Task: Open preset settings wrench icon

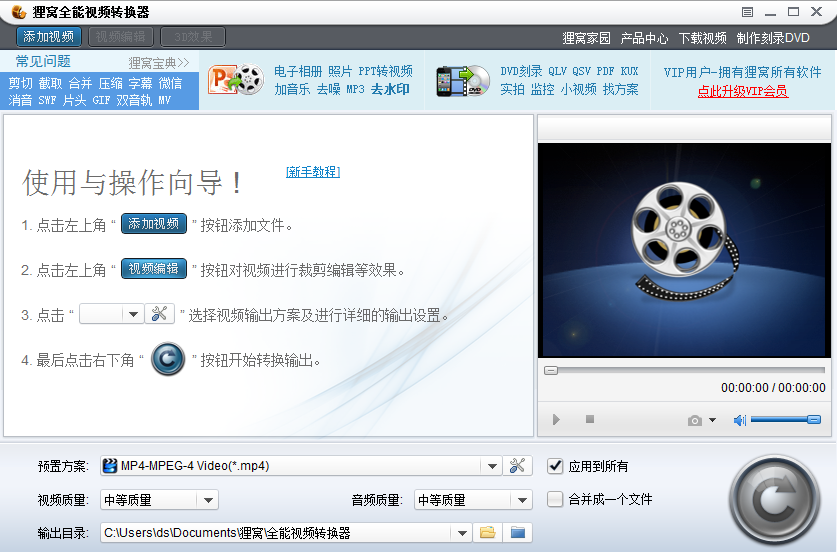Action: 517,466
